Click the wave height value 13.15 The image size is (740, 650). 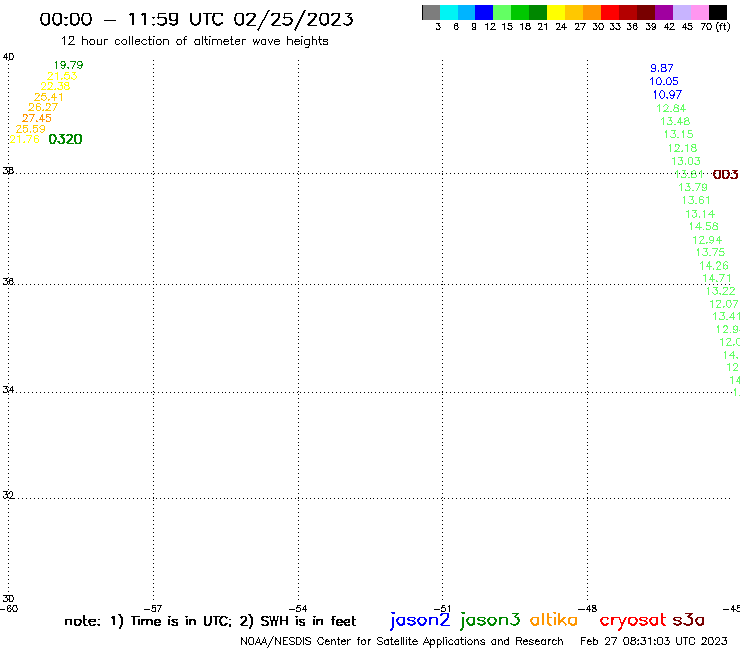[679, 135]
